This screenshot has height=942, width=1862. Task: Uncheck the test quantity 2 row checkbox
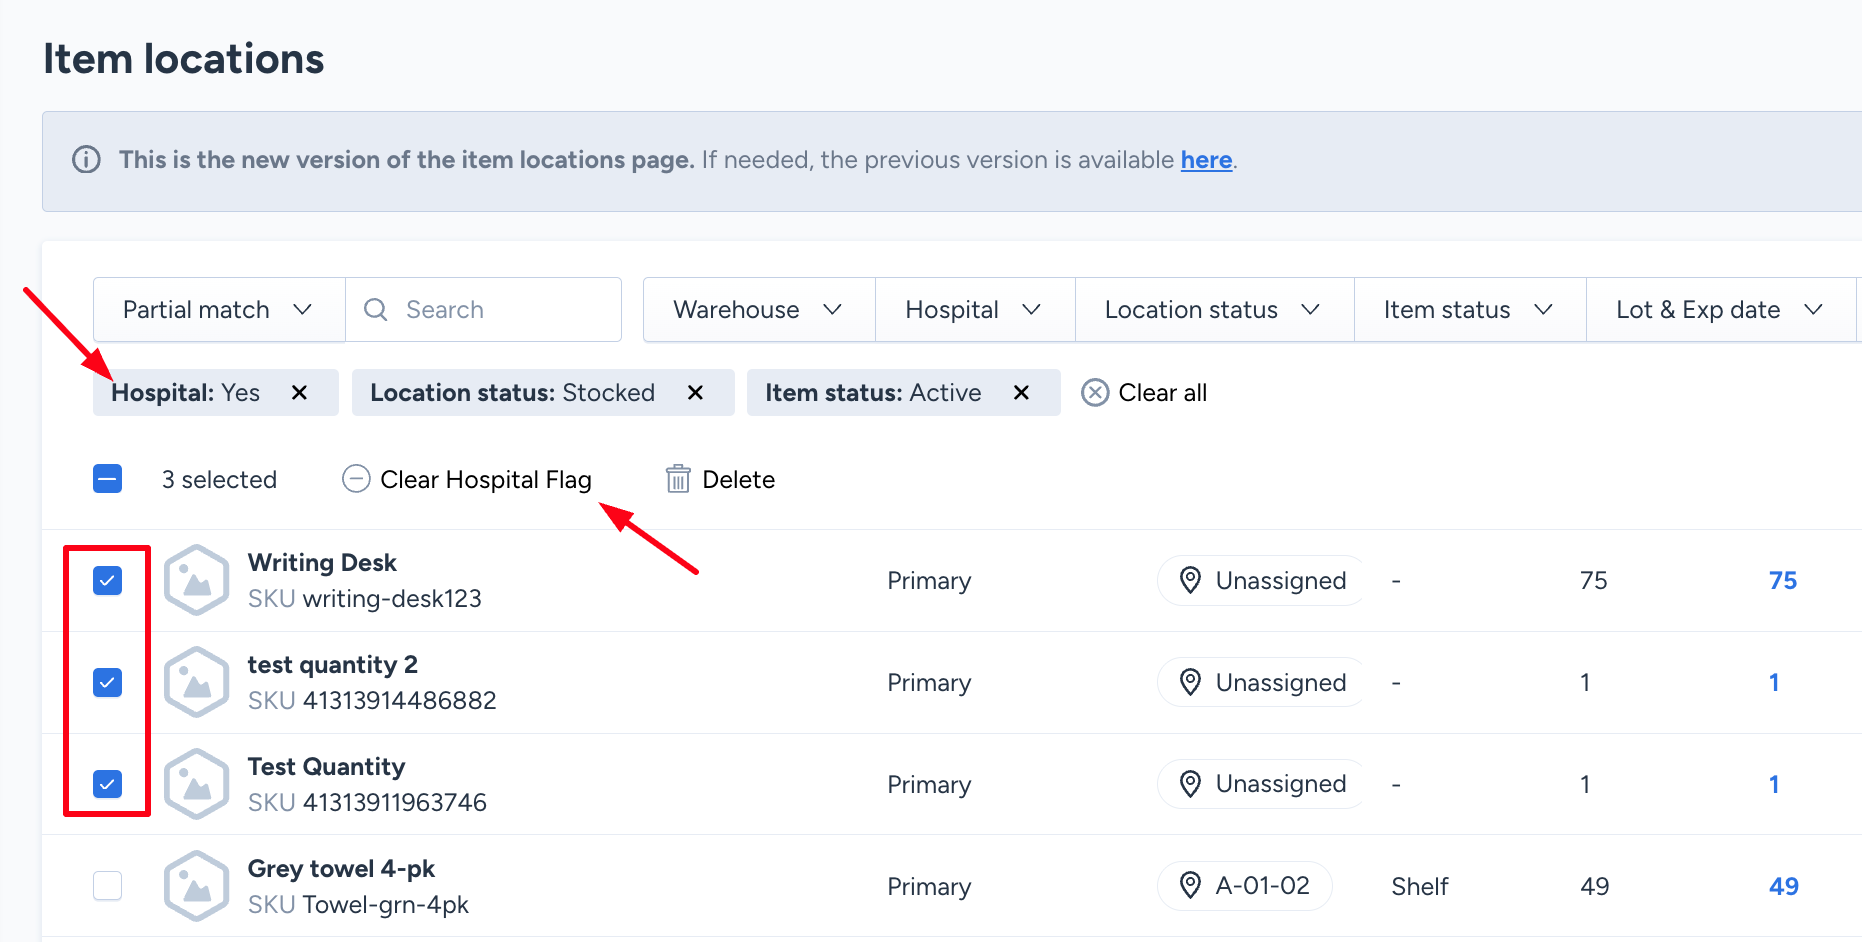[107, 683]
